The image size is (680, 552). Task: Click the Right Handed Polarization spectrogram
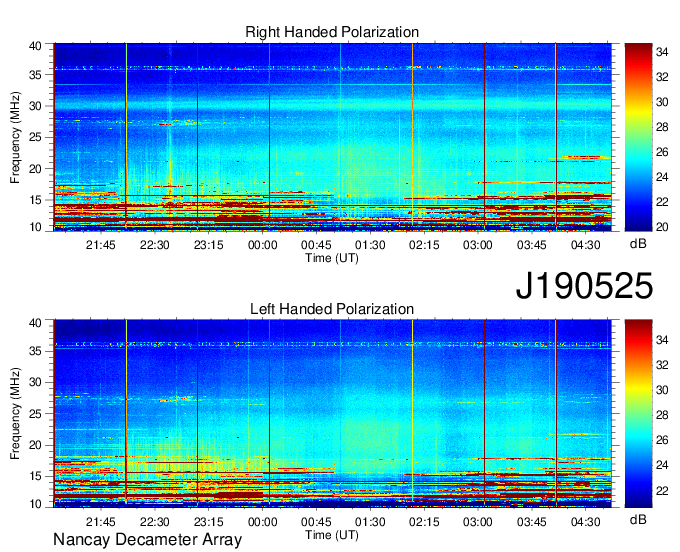(332, 137)
